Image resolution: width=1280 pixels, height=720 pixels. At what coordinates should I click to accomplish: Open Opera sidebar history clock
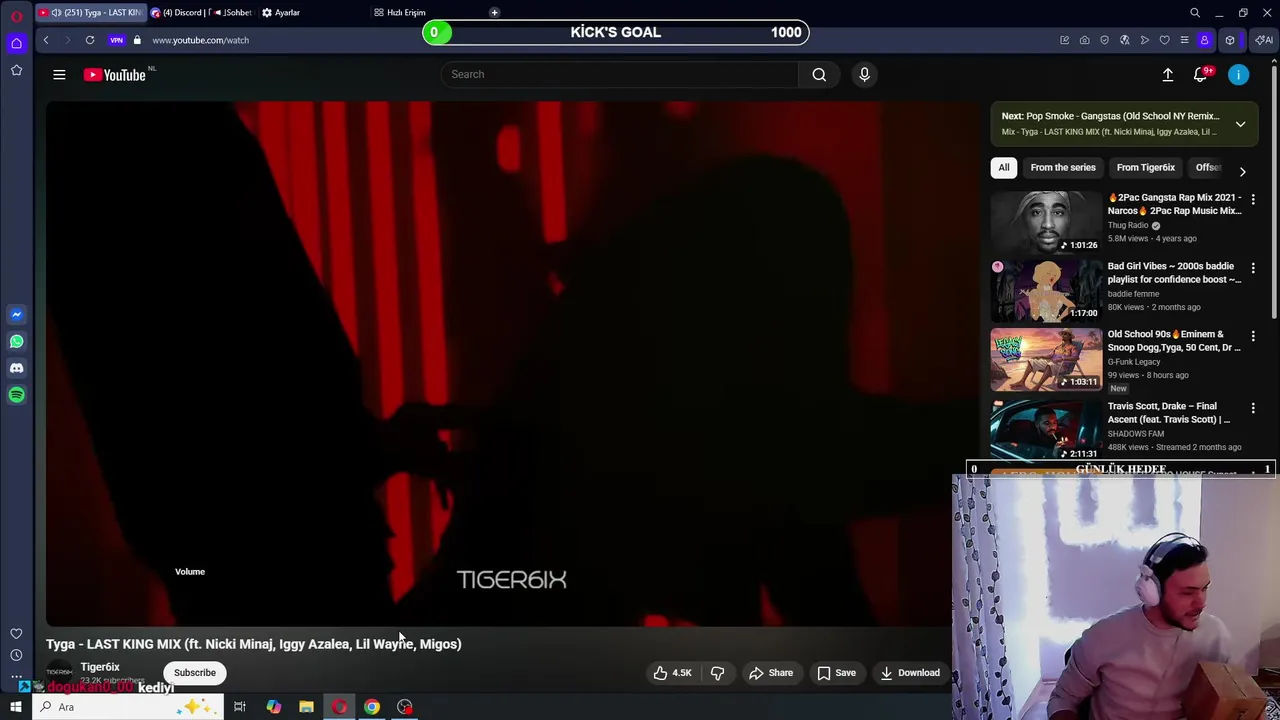pyautogui.click(x=16, y=655)
